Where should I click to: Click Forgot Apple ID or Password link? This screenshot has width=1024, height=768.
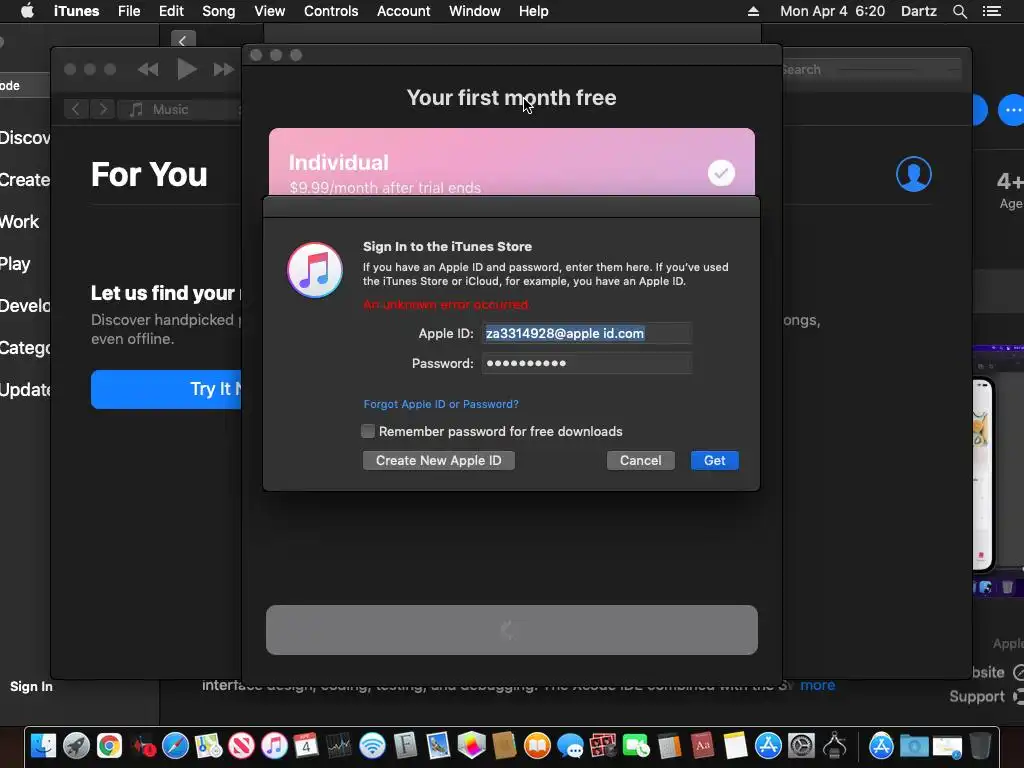(441, 404)
